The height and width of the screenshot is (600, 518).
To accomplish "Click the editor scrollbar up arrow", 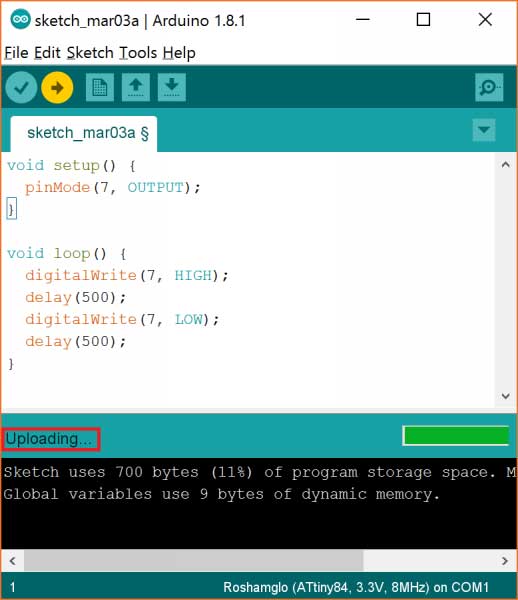I will (505, 165).
